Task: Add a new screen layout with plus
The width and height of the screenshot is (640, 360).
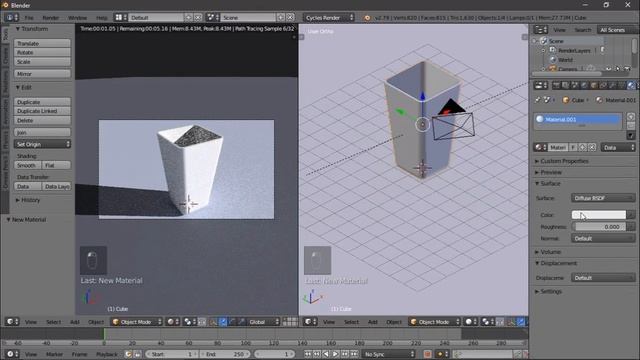Action: point(189,18)
